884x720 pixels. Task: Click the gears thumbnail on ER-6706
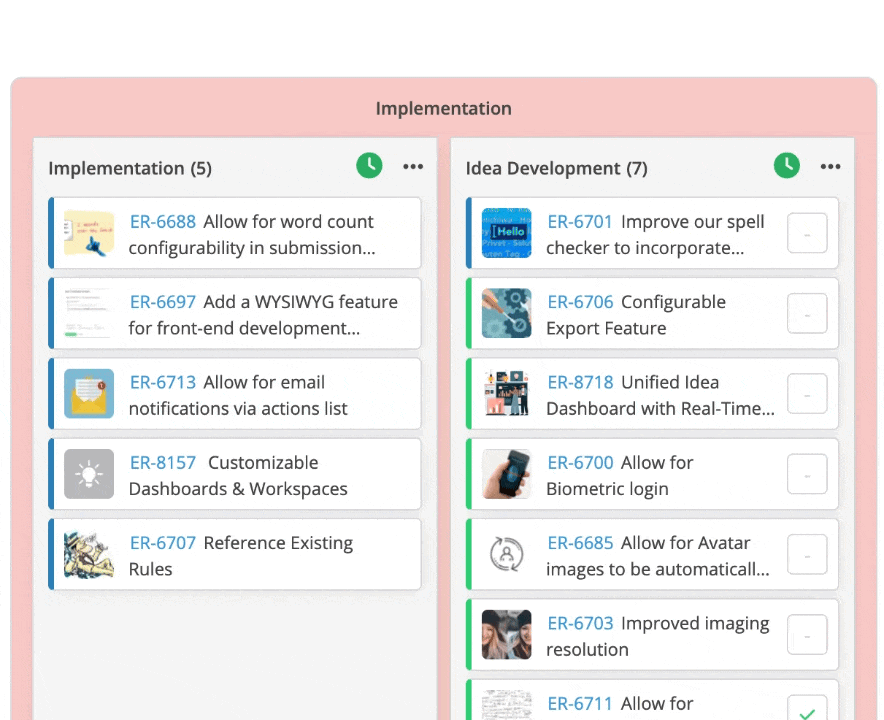[506, 313]
